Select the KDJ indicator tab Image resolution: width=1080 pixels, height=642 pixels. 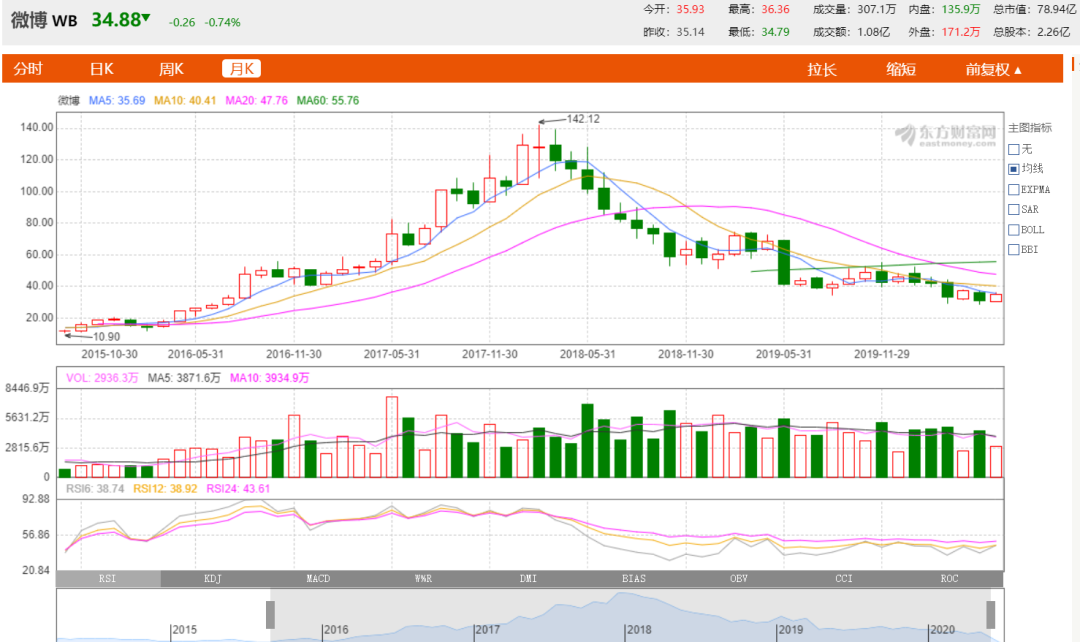(x=213, y=579)
